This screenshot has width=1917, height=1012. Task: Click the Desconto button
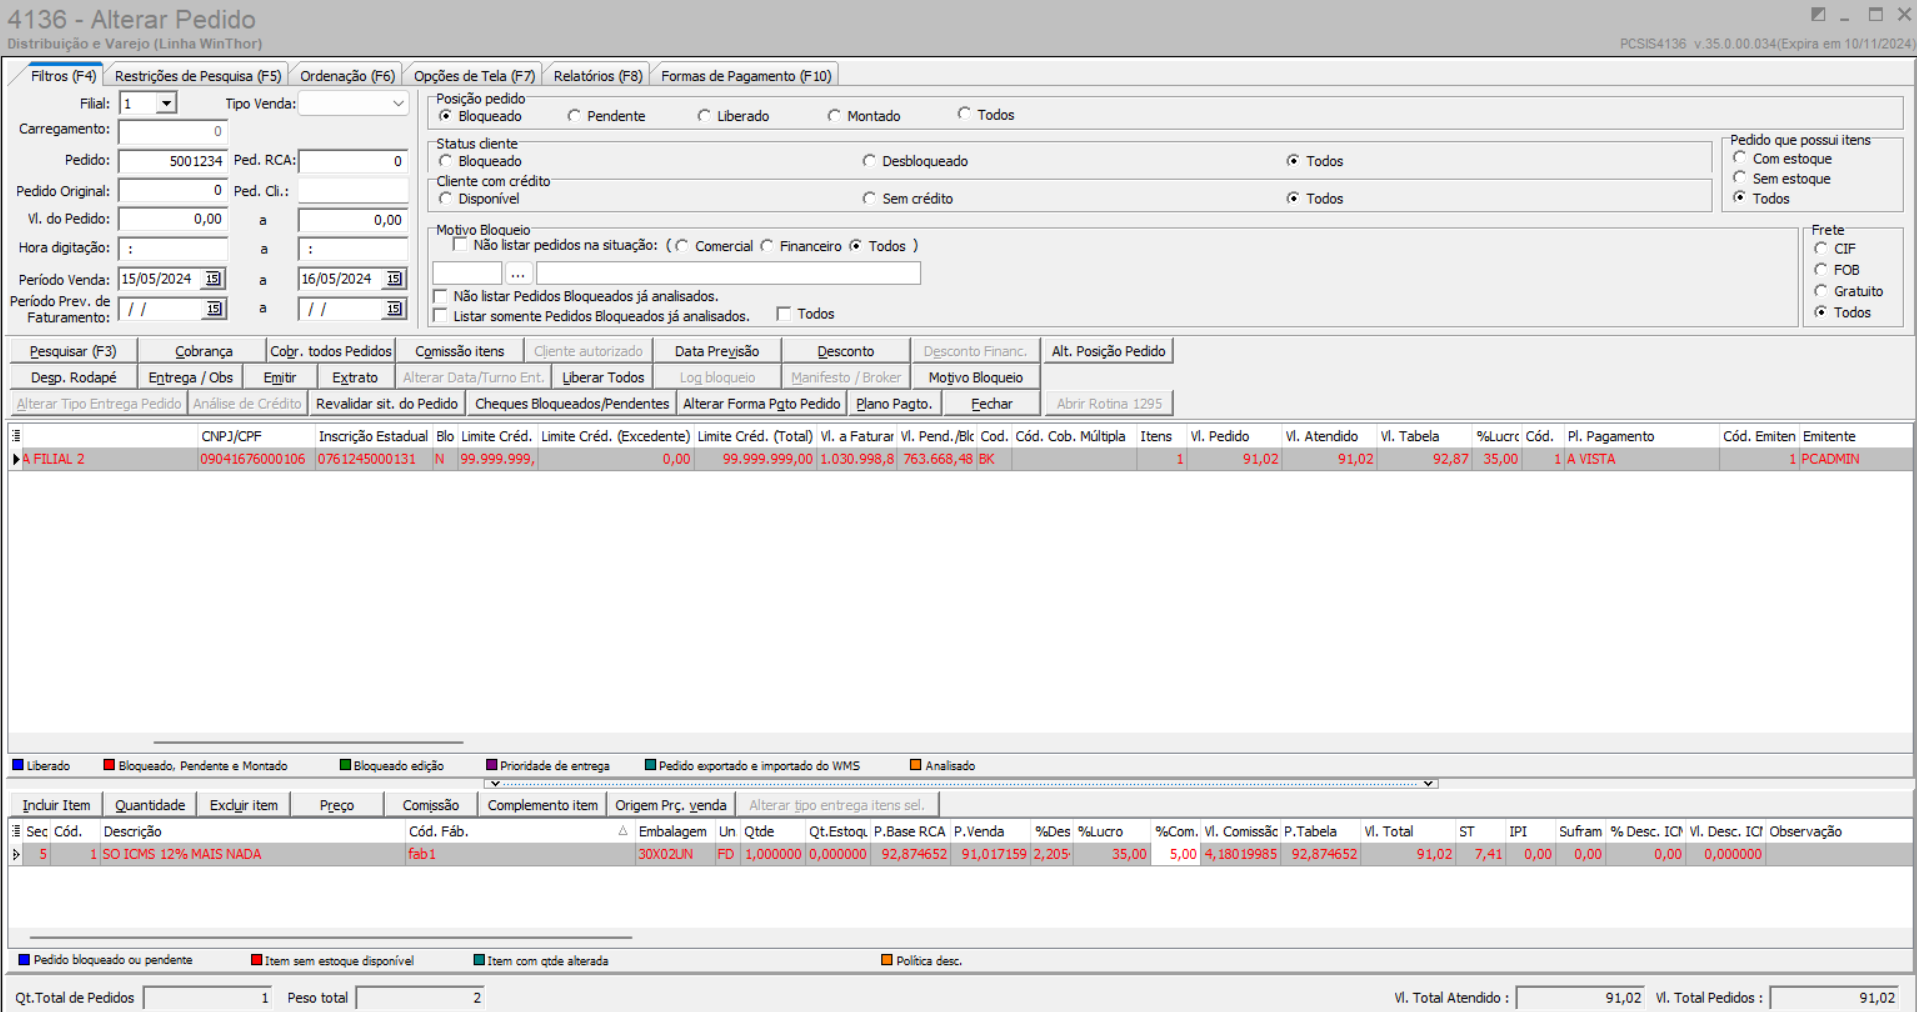[x=845, y=351]
